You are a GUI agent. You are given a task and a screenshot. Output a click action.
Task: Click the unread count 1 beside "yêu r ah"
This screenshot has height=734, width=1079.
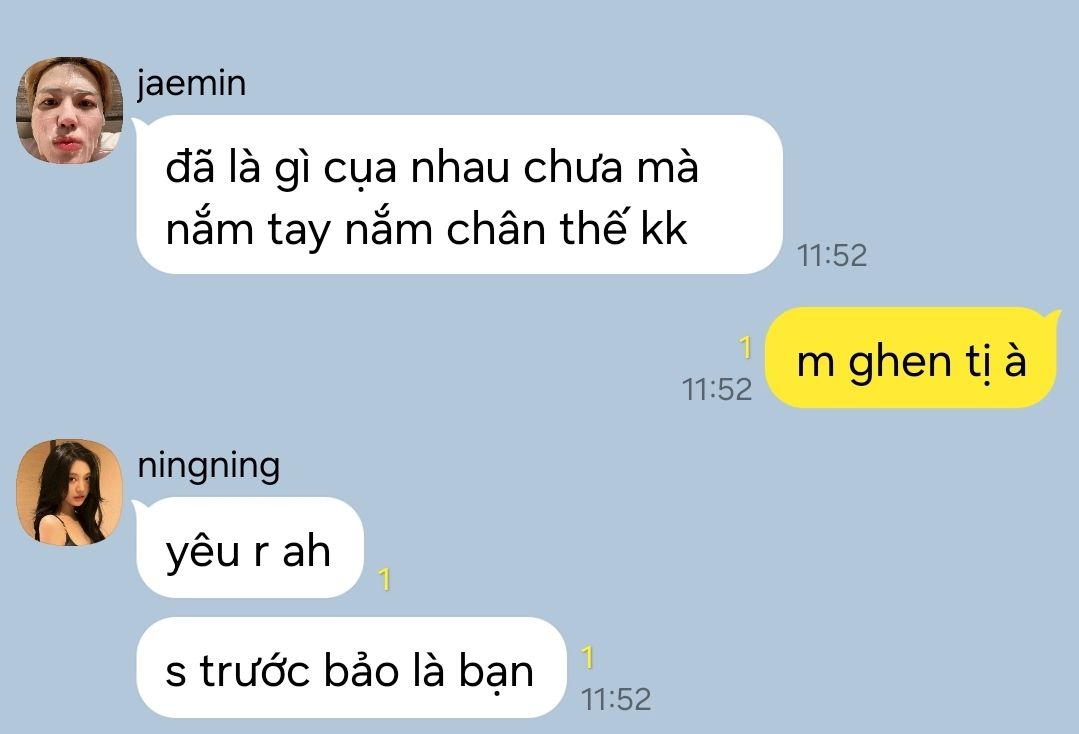(x=385, y=579)
